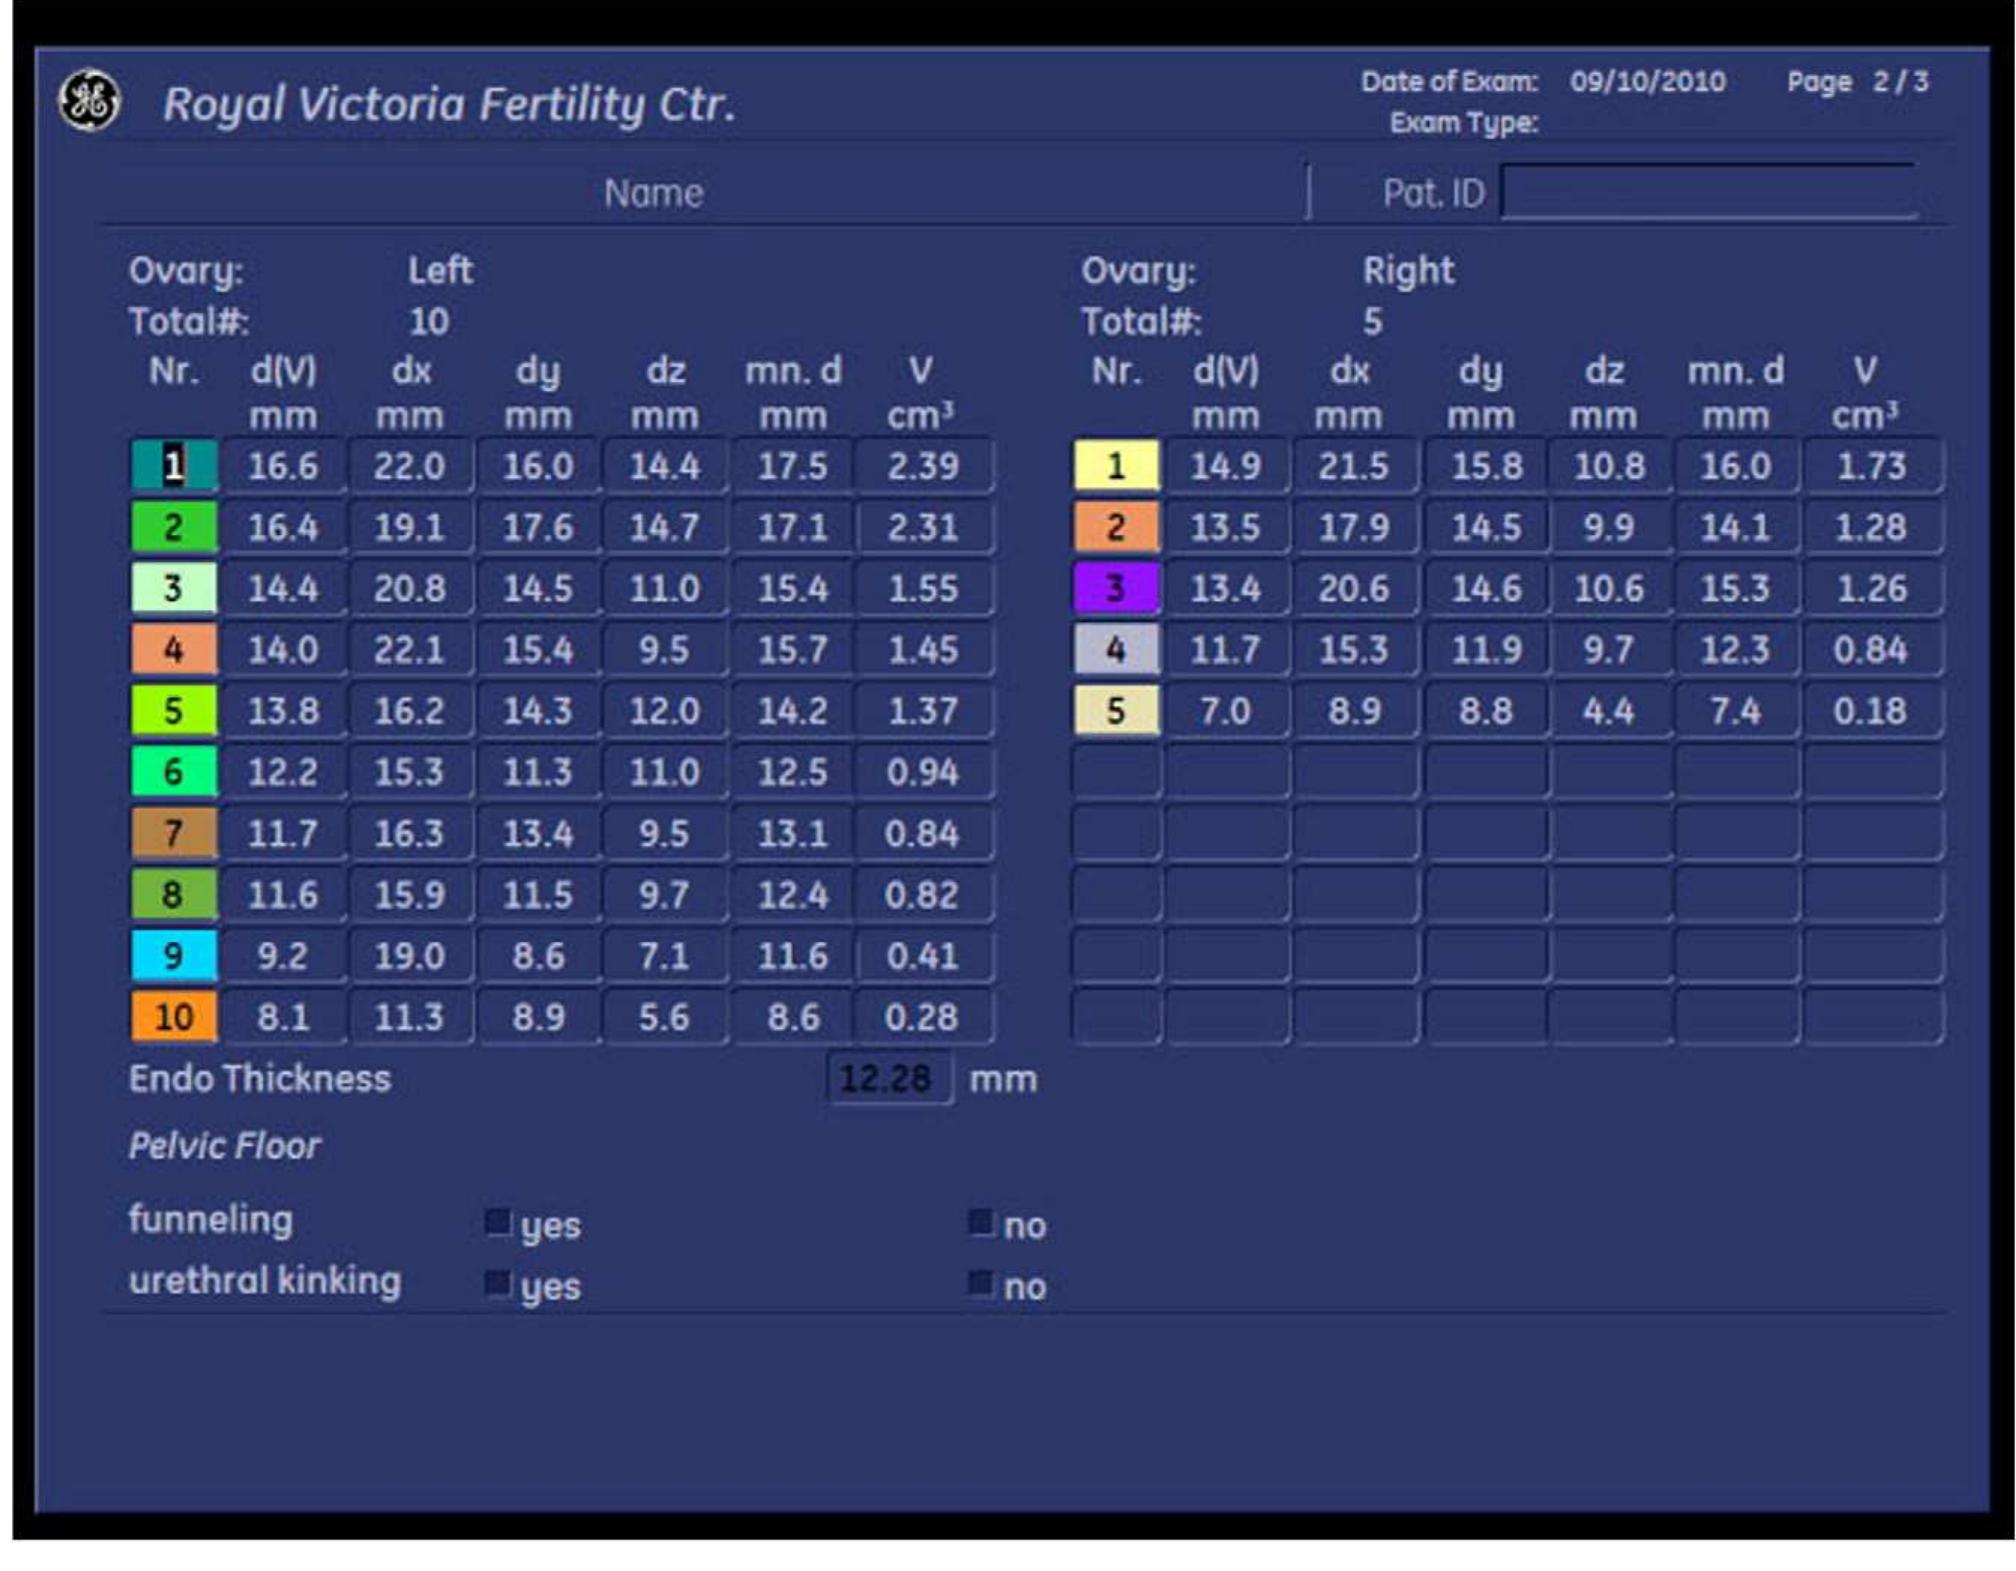Click right ovary dz value 4.4

1608,710
